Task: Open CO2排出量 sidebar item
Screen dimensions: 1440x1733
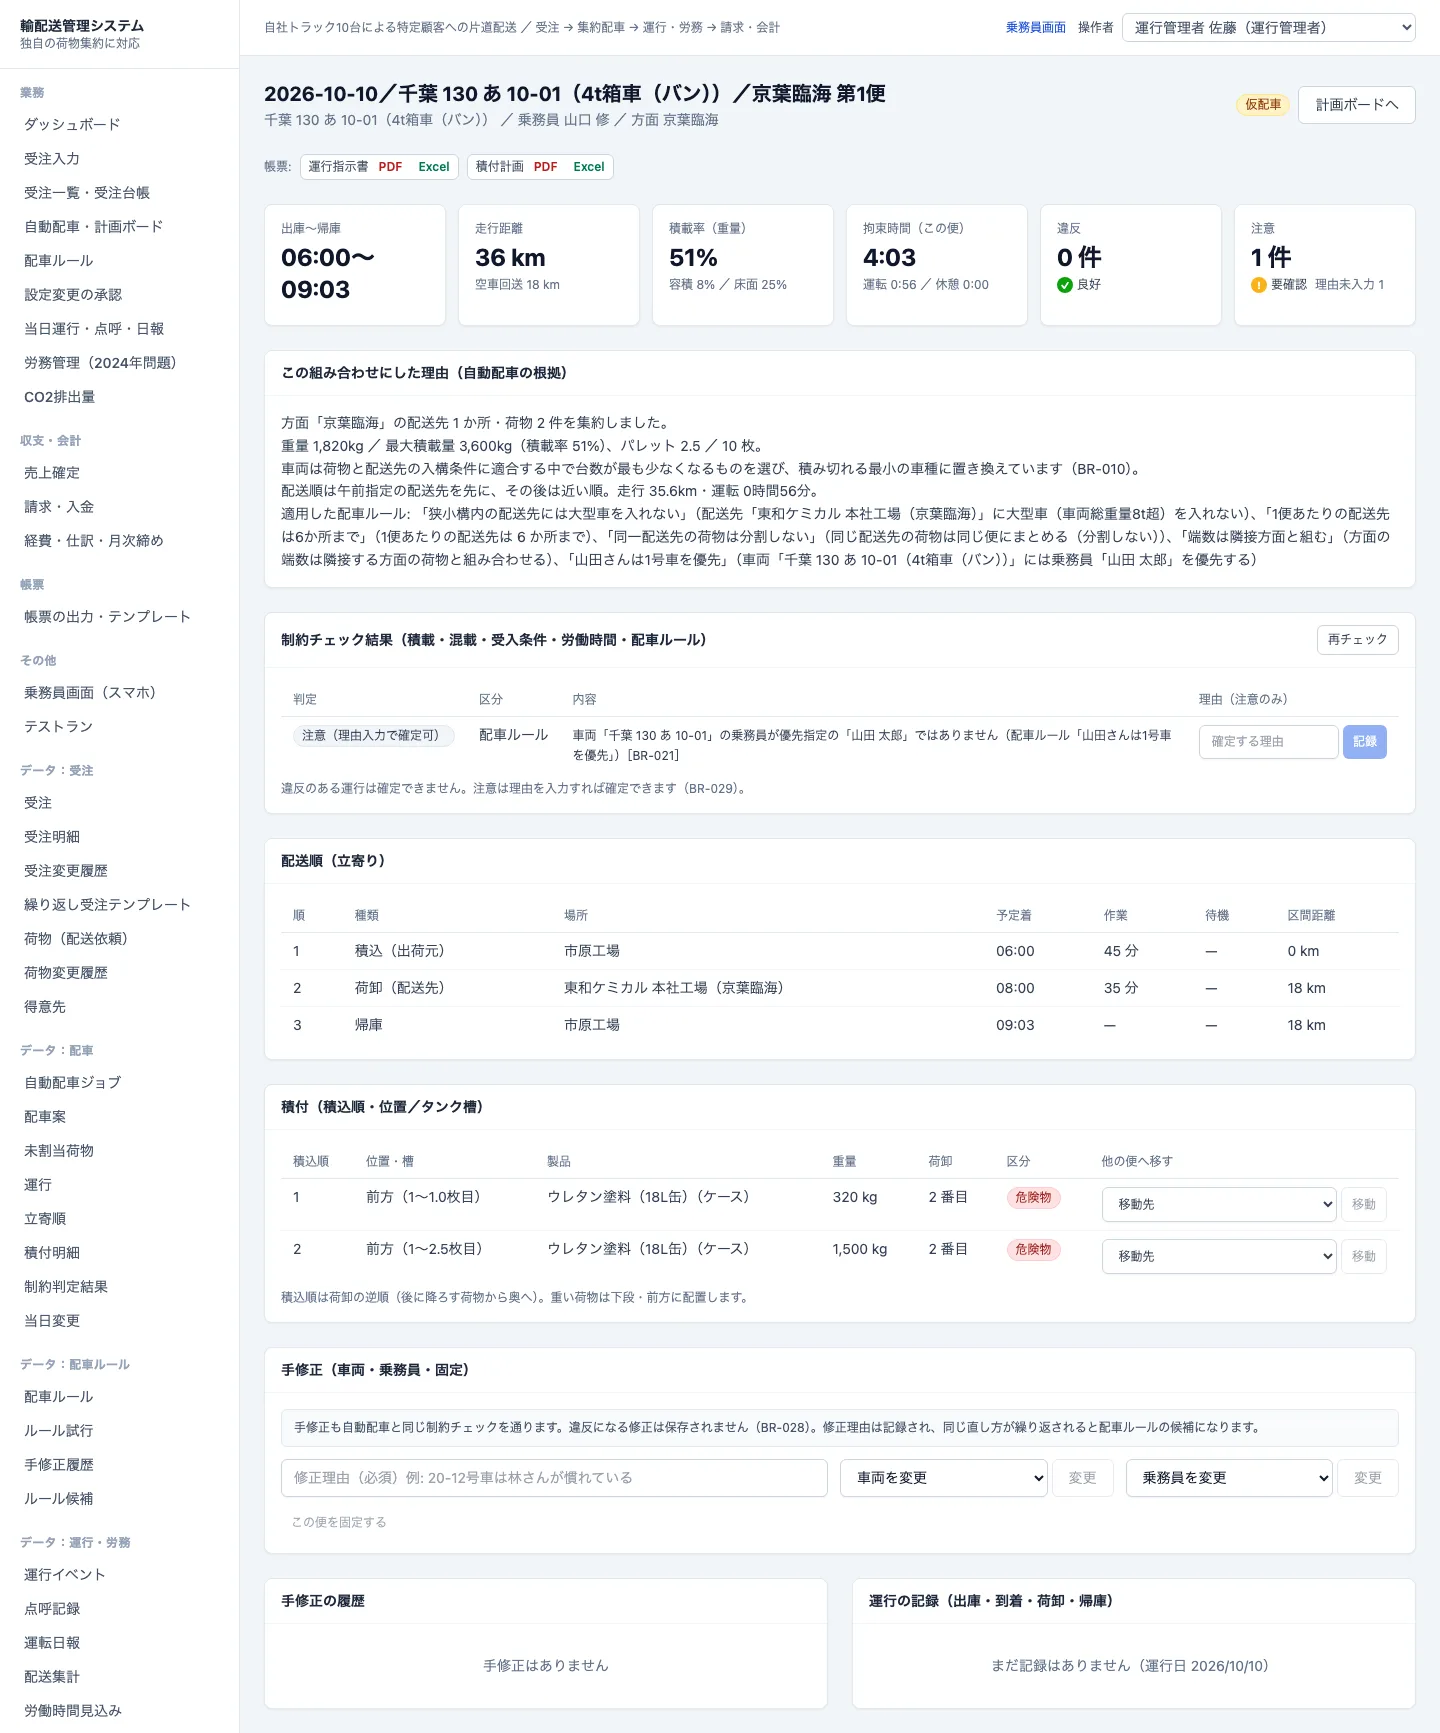Action: (60, 396)
